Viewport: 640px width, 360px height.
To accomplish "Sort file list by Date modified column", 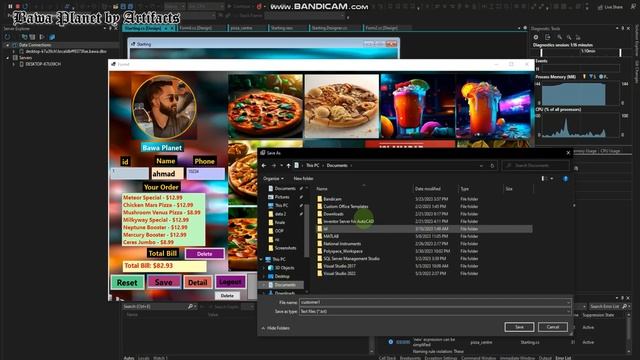I will coord(428,189).
